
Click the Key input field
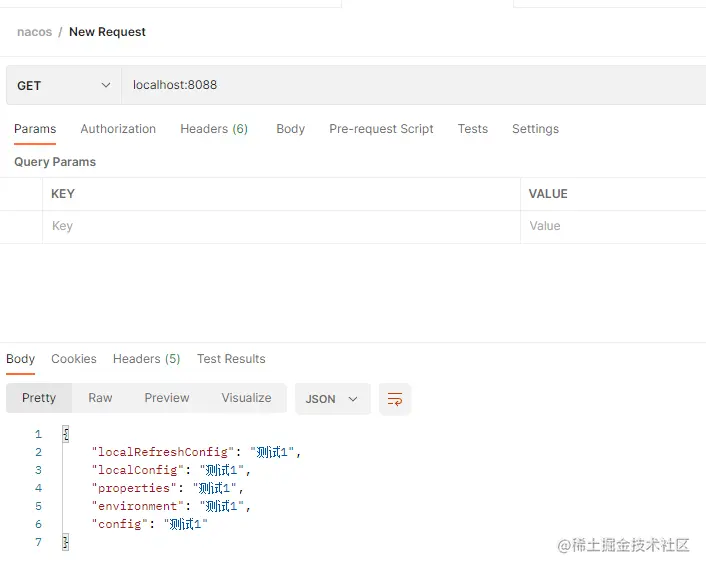coord(280,226)
